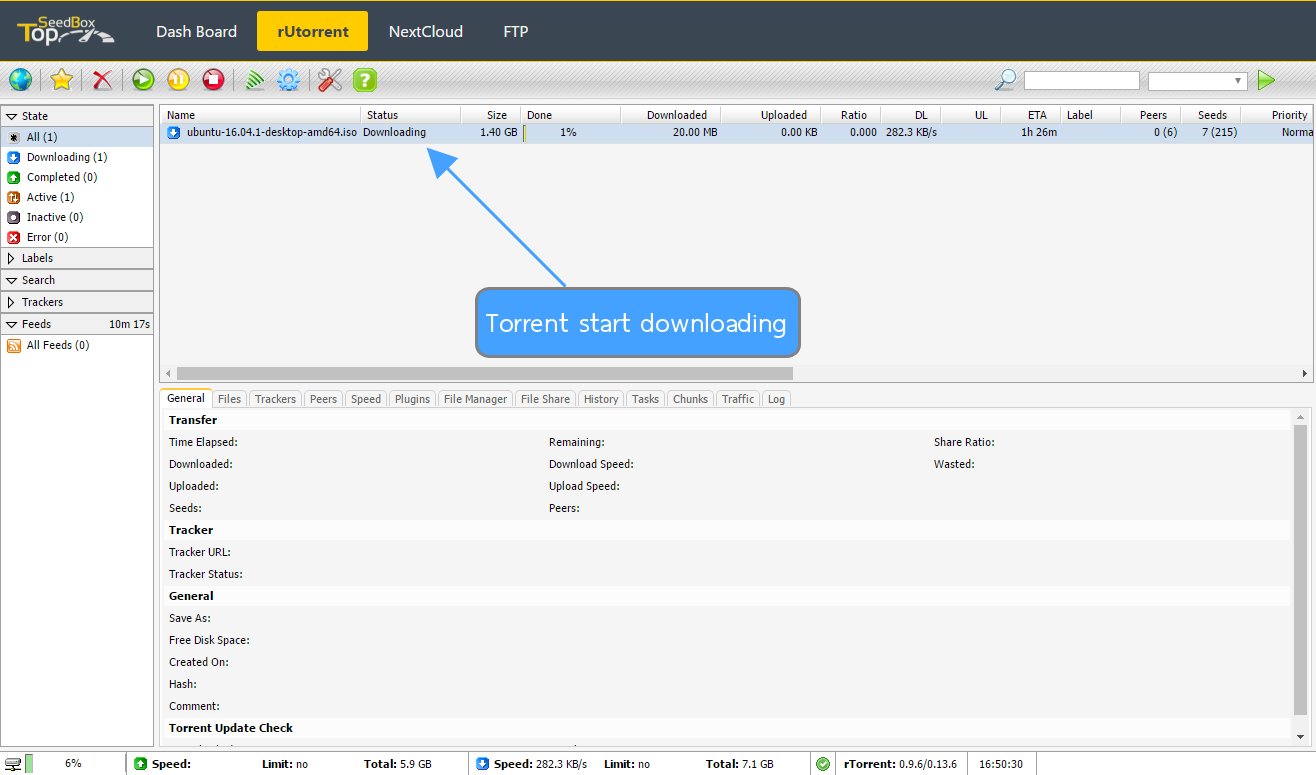The image size is (1316, 775).
Task: Click the disk usage icon in status bar
Action: click(x=13, y=764)
